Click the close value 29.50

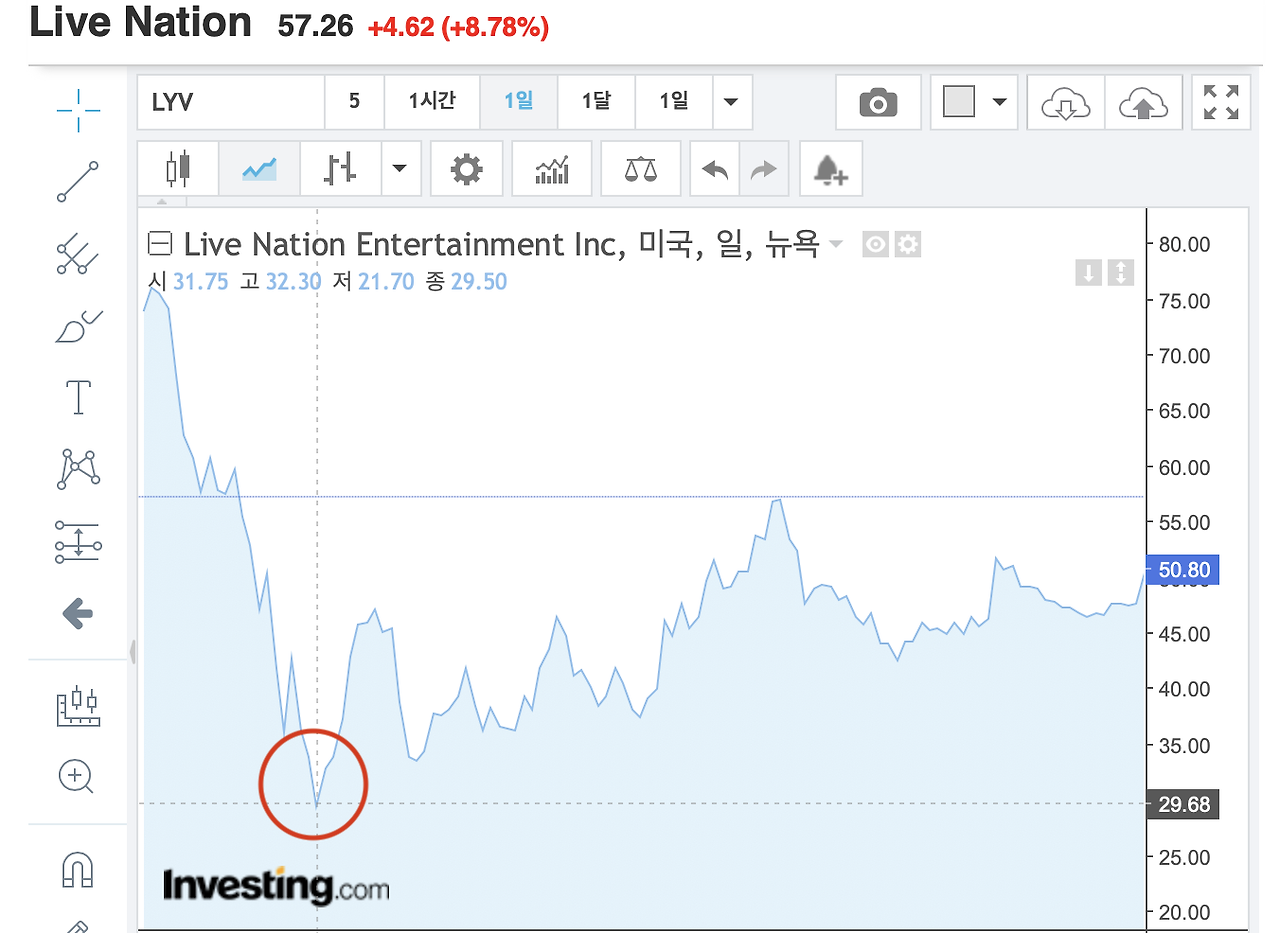(x=479, y=282)
